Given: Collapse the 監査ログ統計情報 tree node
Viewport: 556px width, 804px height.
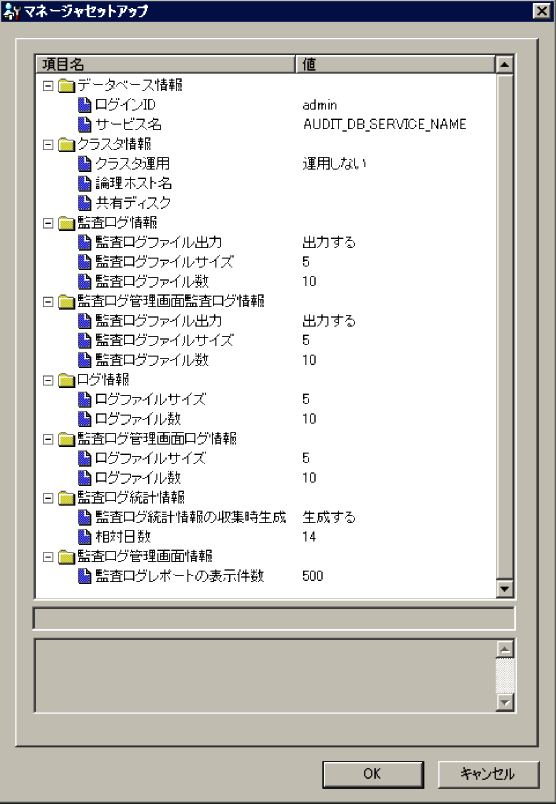Looking at the screenshot, I should [48, 498].
